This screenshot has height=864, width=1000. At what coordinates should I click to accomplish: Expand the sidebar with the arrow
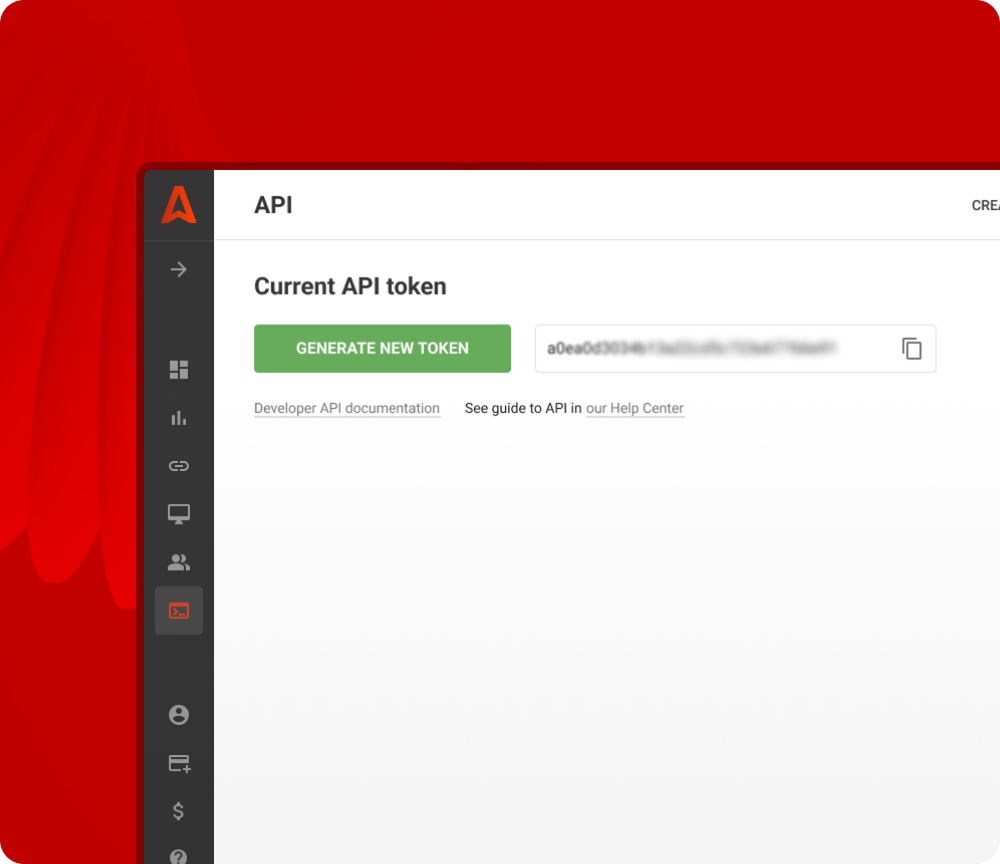point(179,269)
